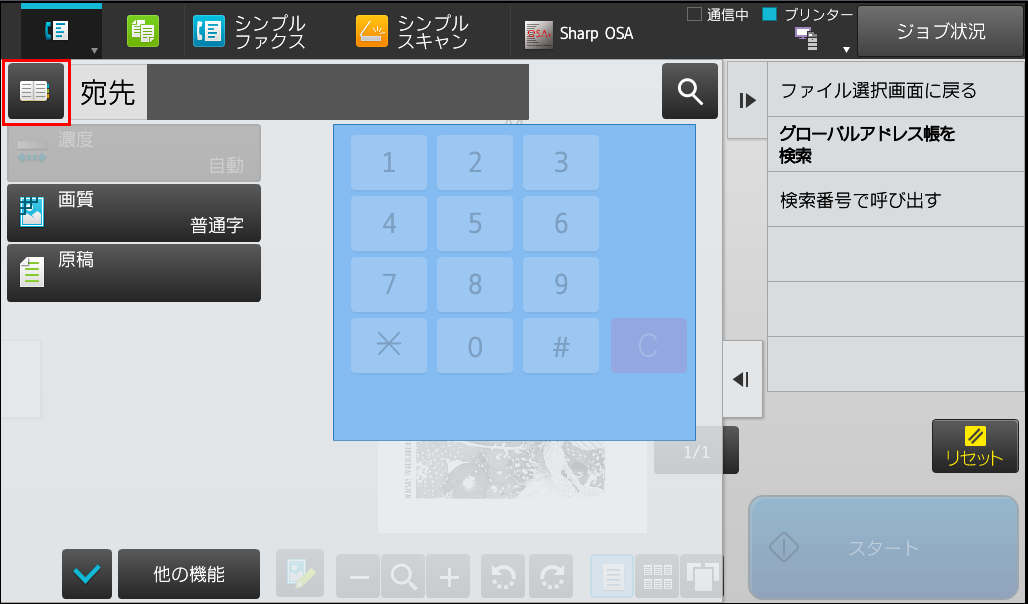
Task: Switch to thumbnail grid preview view
Action: coord(657,576)
